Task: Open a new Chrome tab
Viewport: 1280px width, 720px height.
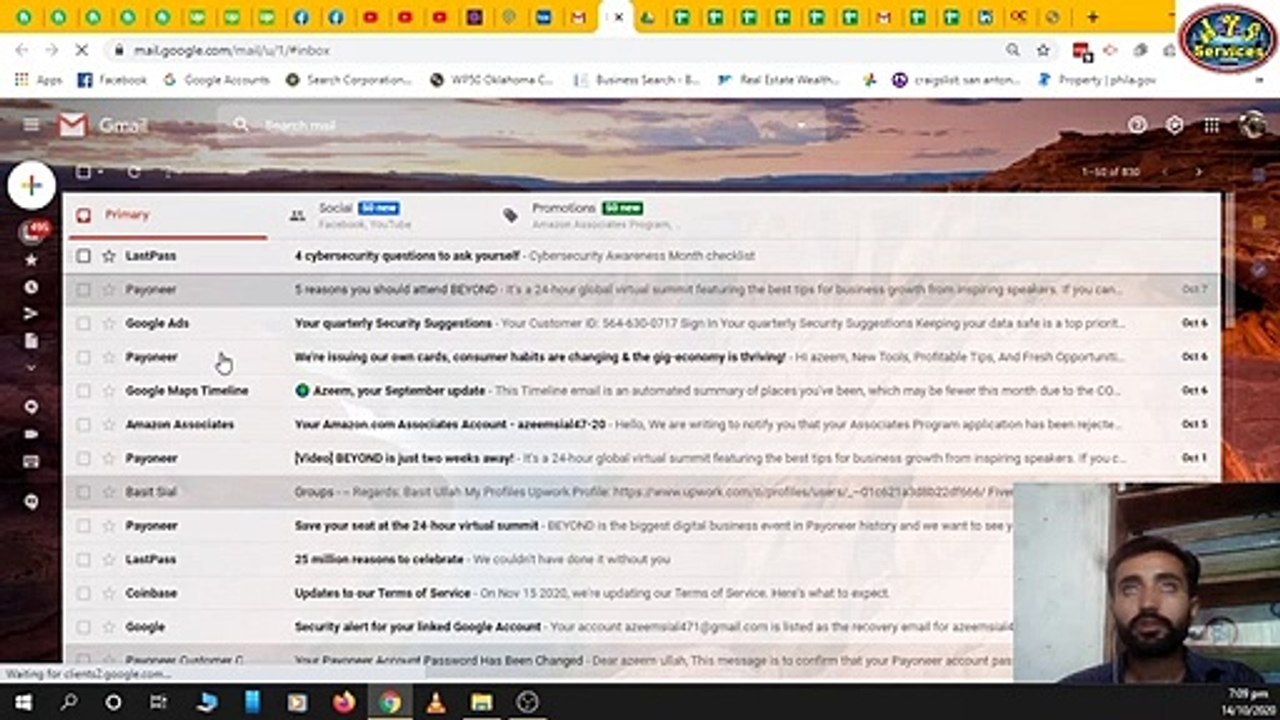Action: (1092, 17)
